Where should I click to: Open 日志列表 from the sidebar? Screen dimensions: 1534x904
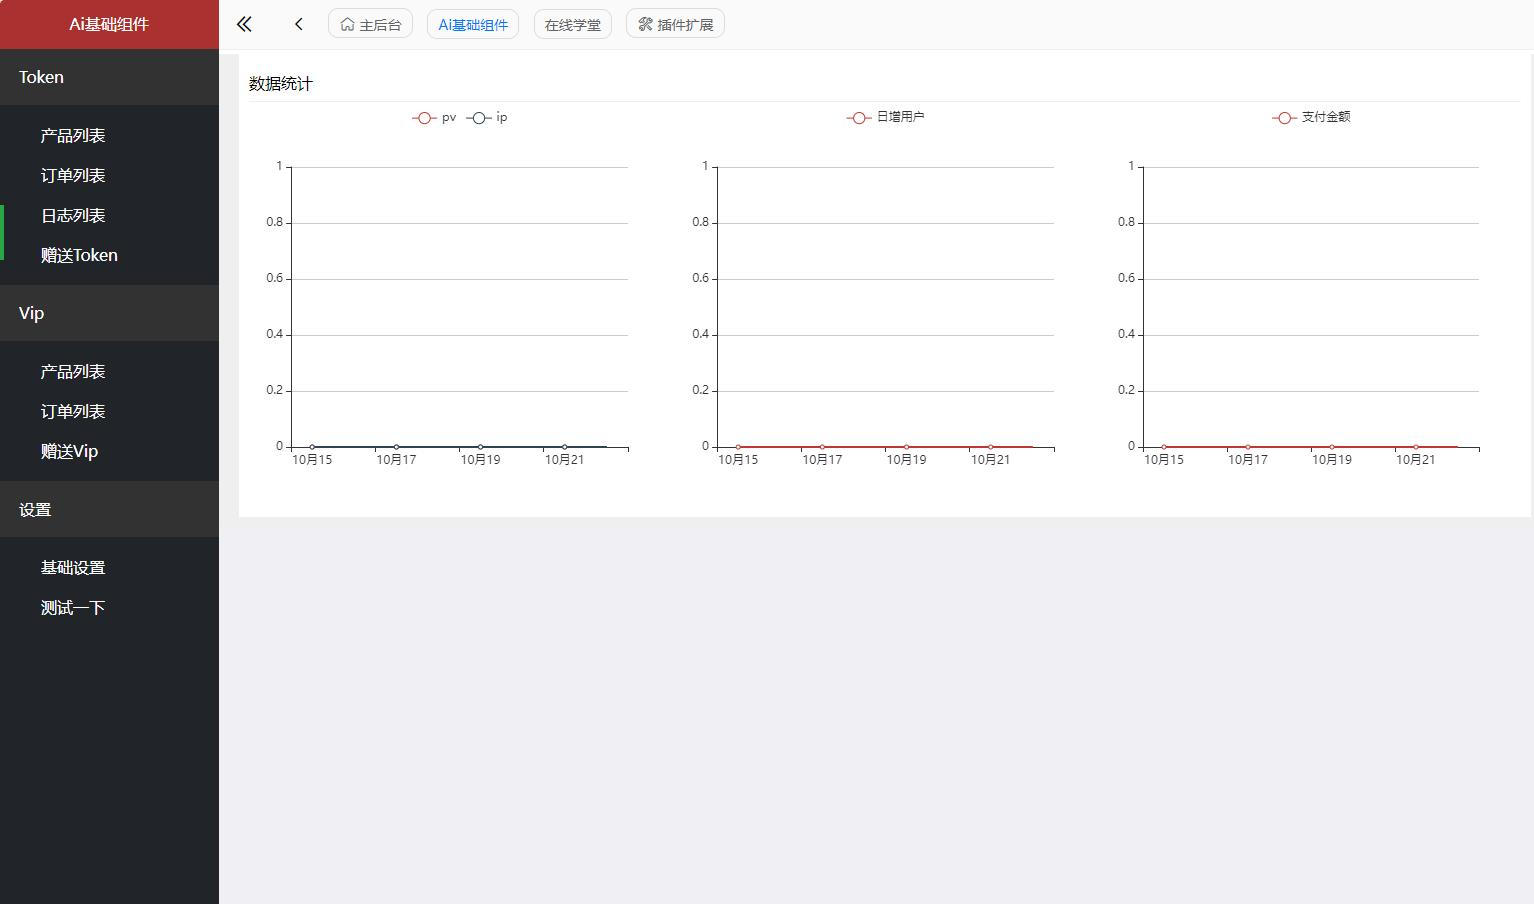point(72,215)
